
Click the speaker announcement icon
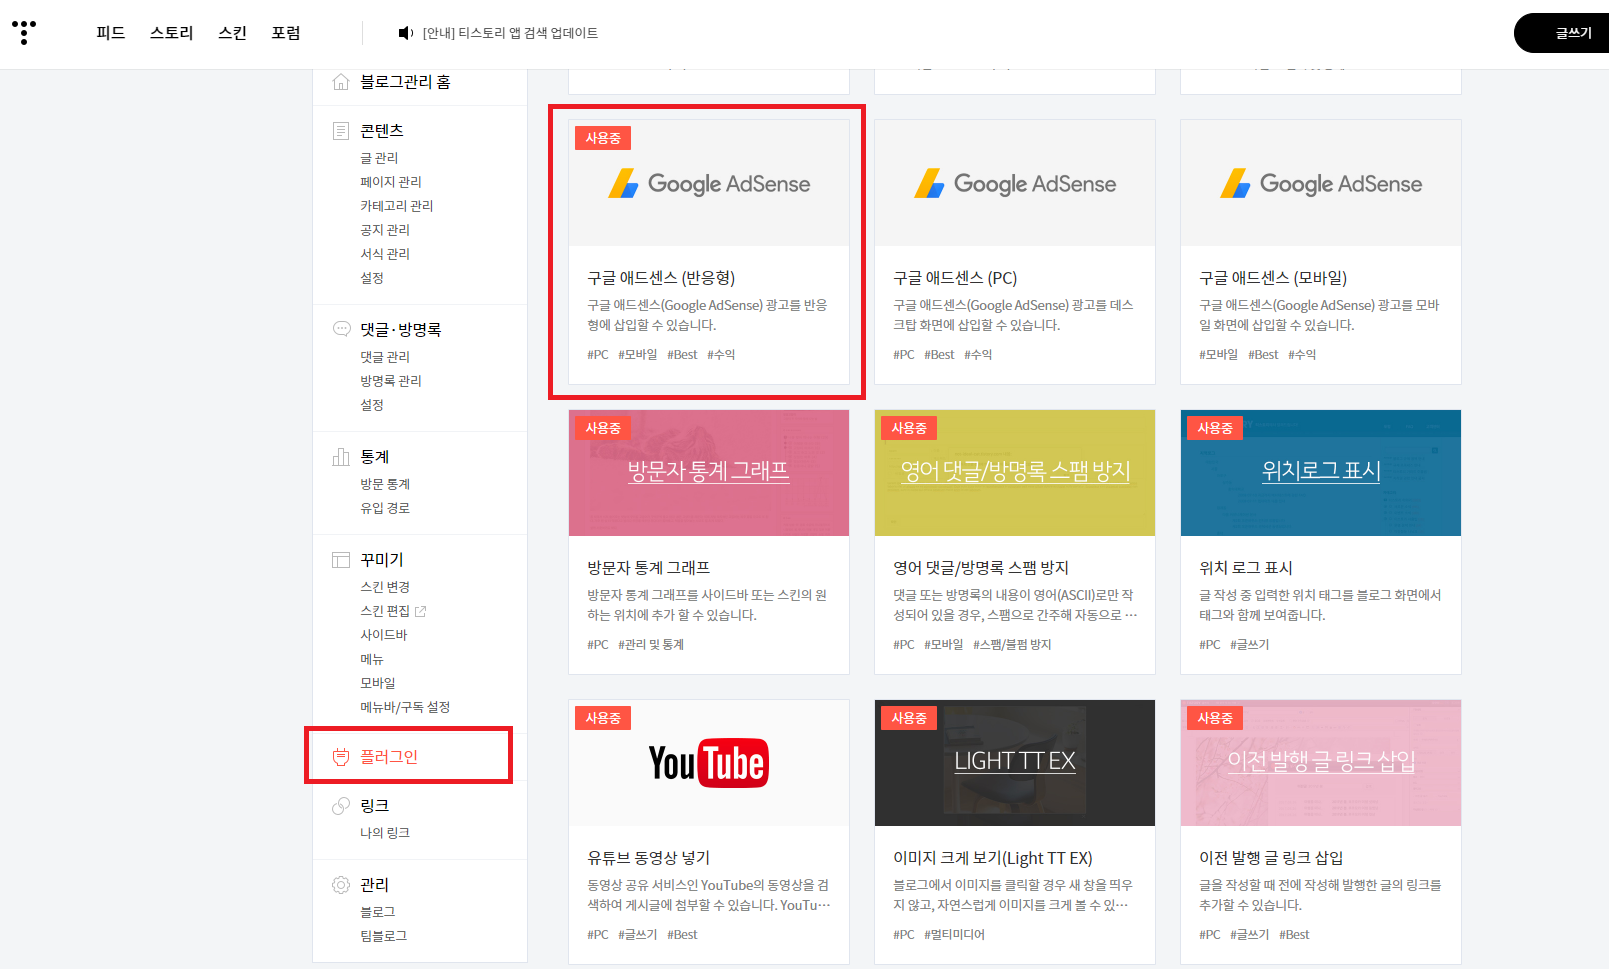pyautogui.click(x=405, y=33)
